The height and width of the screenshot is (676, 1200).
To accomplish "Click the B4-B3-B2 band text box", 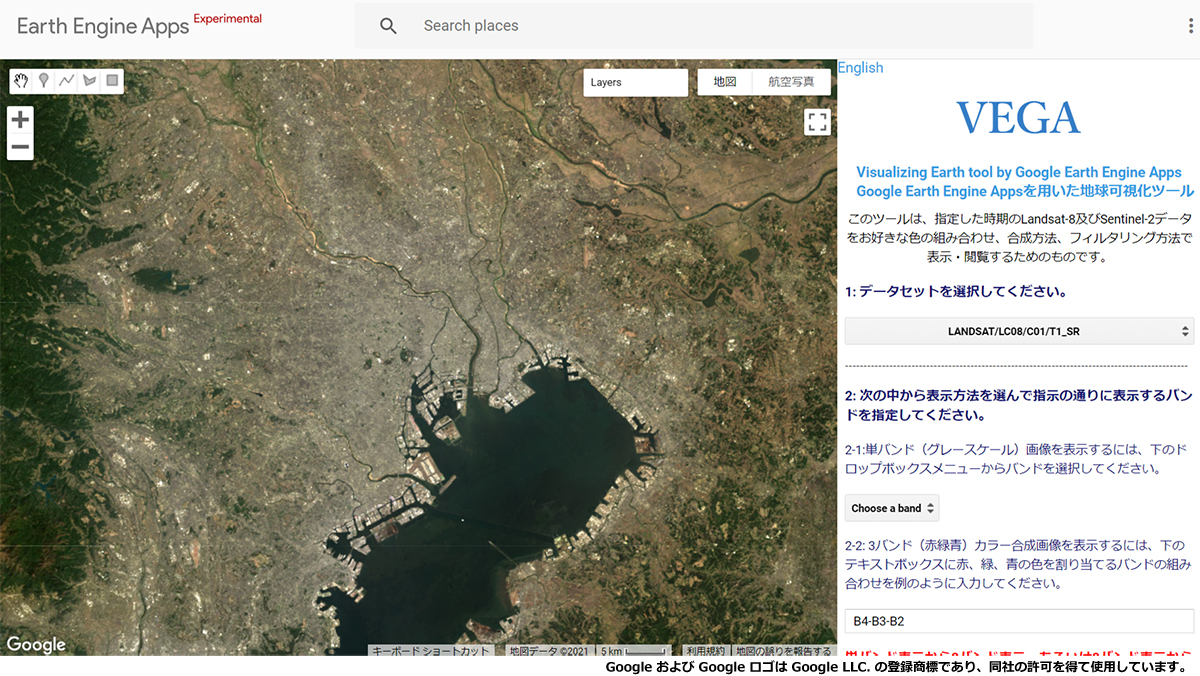I will tap(1019, 621).
